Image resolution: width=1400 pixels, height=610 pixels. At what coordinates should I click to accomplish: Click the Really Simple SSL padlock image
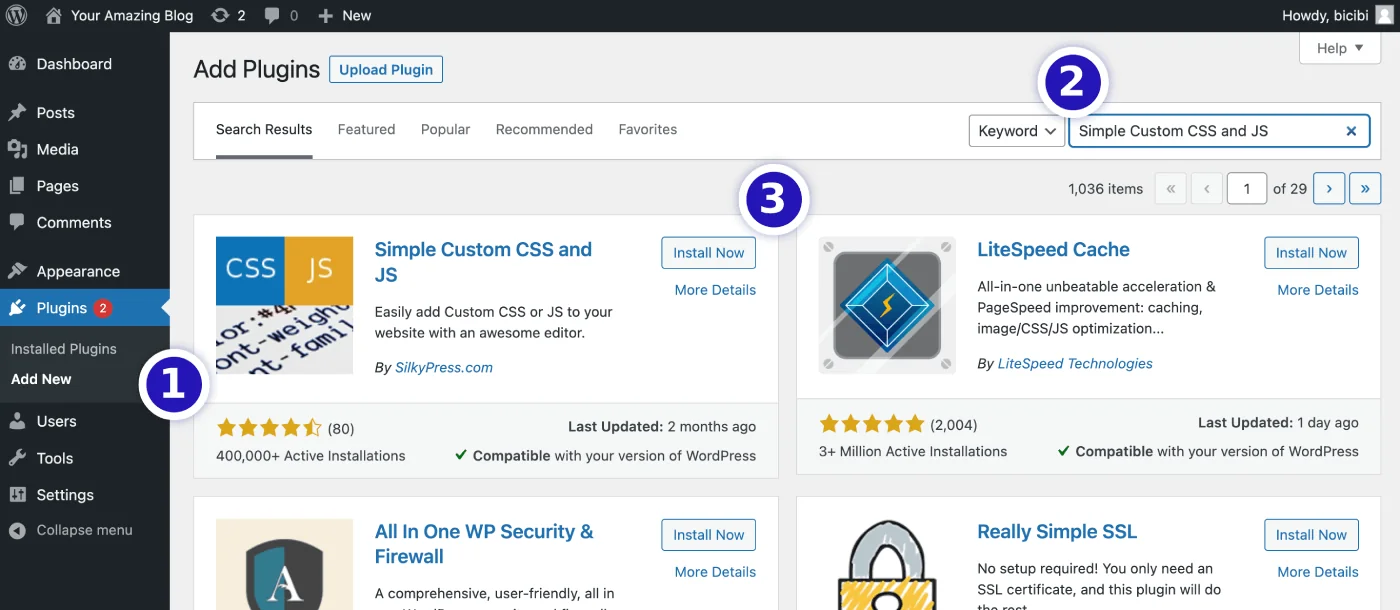(x=886, y=564)
